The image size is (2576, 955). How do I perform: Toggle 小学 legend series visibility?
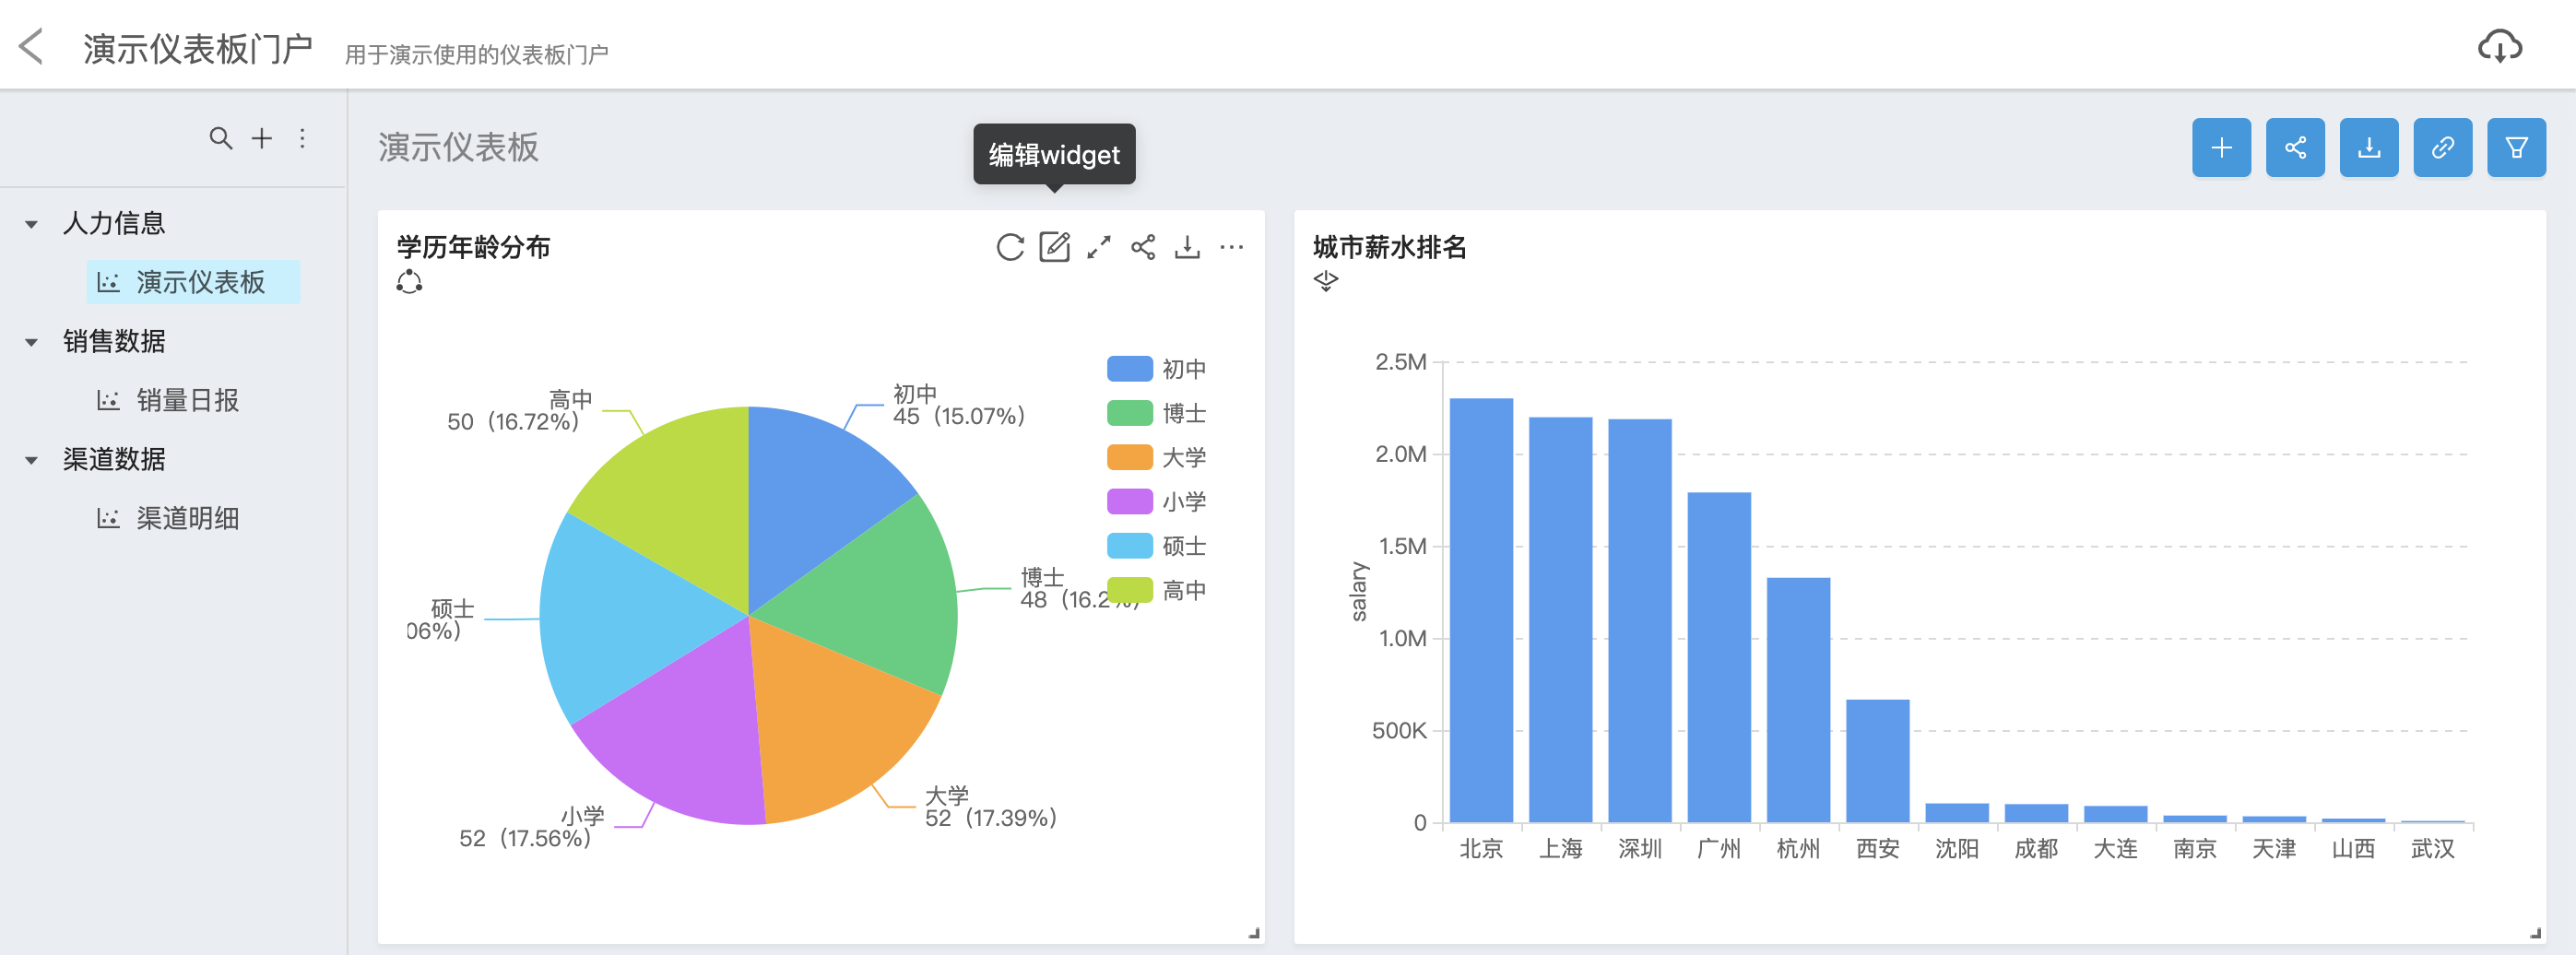pyautogui.click(x=1156, y=501)
